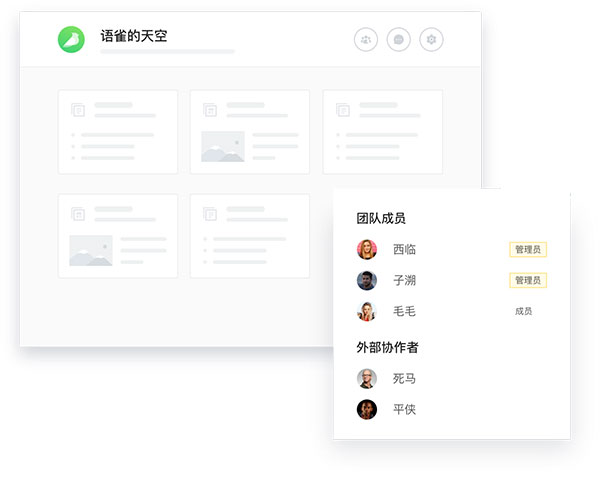Open collaborator name 死马
The image size is (600, 477).
(x=404, y=379)
